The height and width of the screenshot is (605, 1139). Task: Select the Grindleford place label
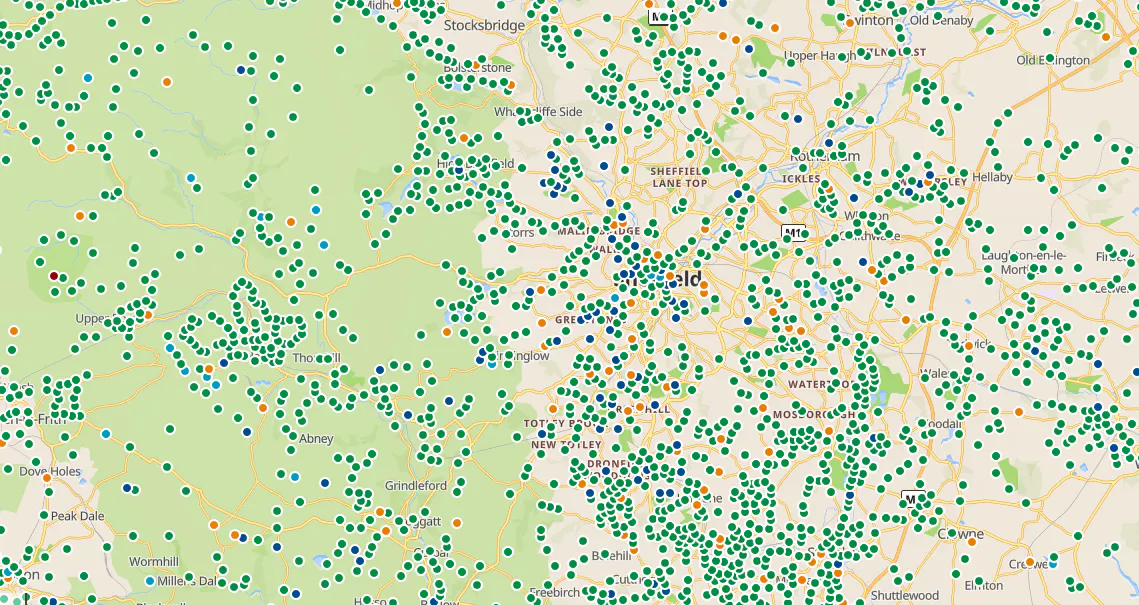[416, 485]
